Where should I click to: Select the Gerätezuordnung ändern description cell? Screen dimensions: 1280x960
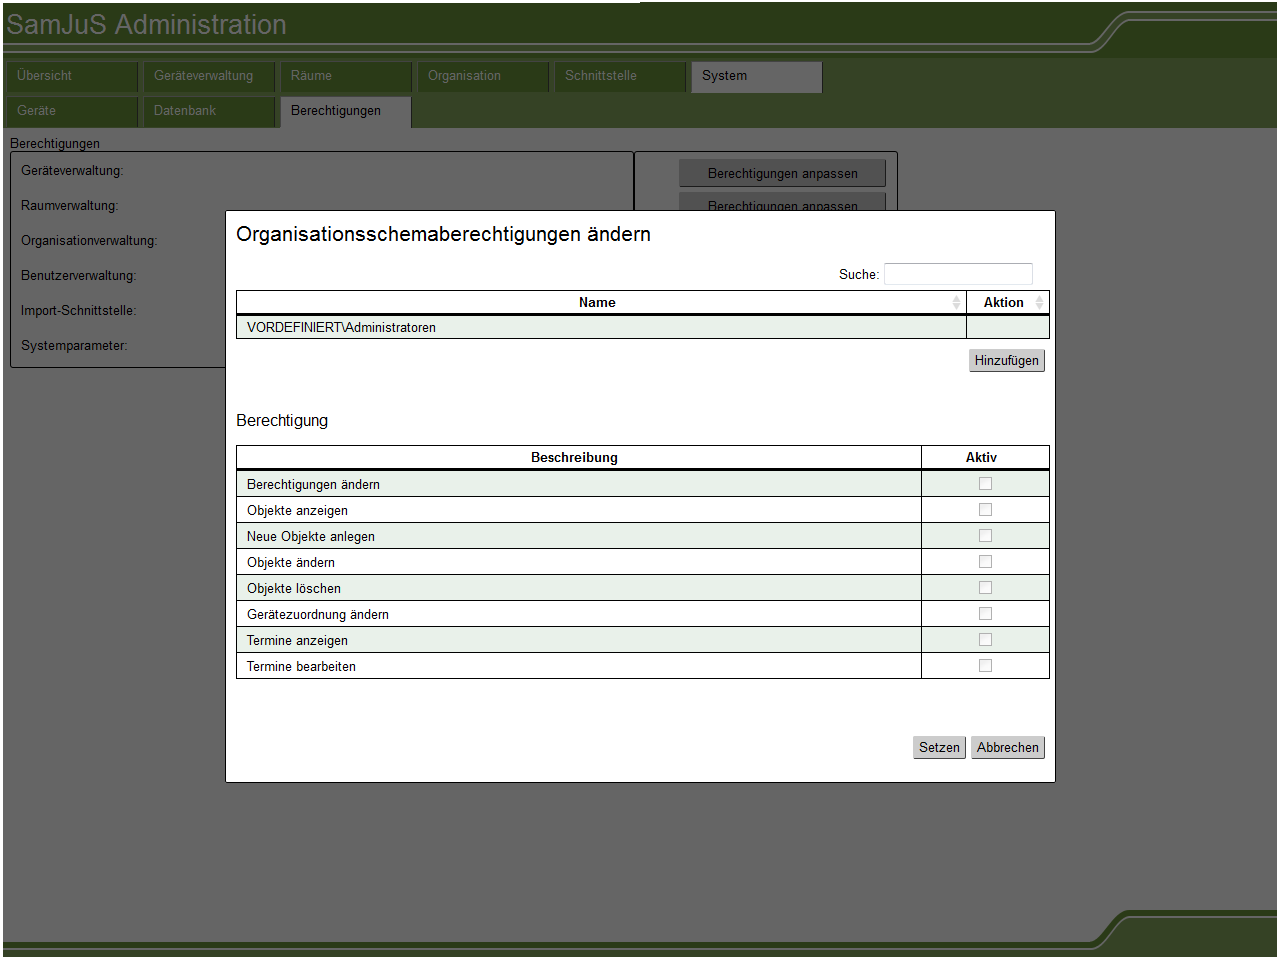coord(579,614)
